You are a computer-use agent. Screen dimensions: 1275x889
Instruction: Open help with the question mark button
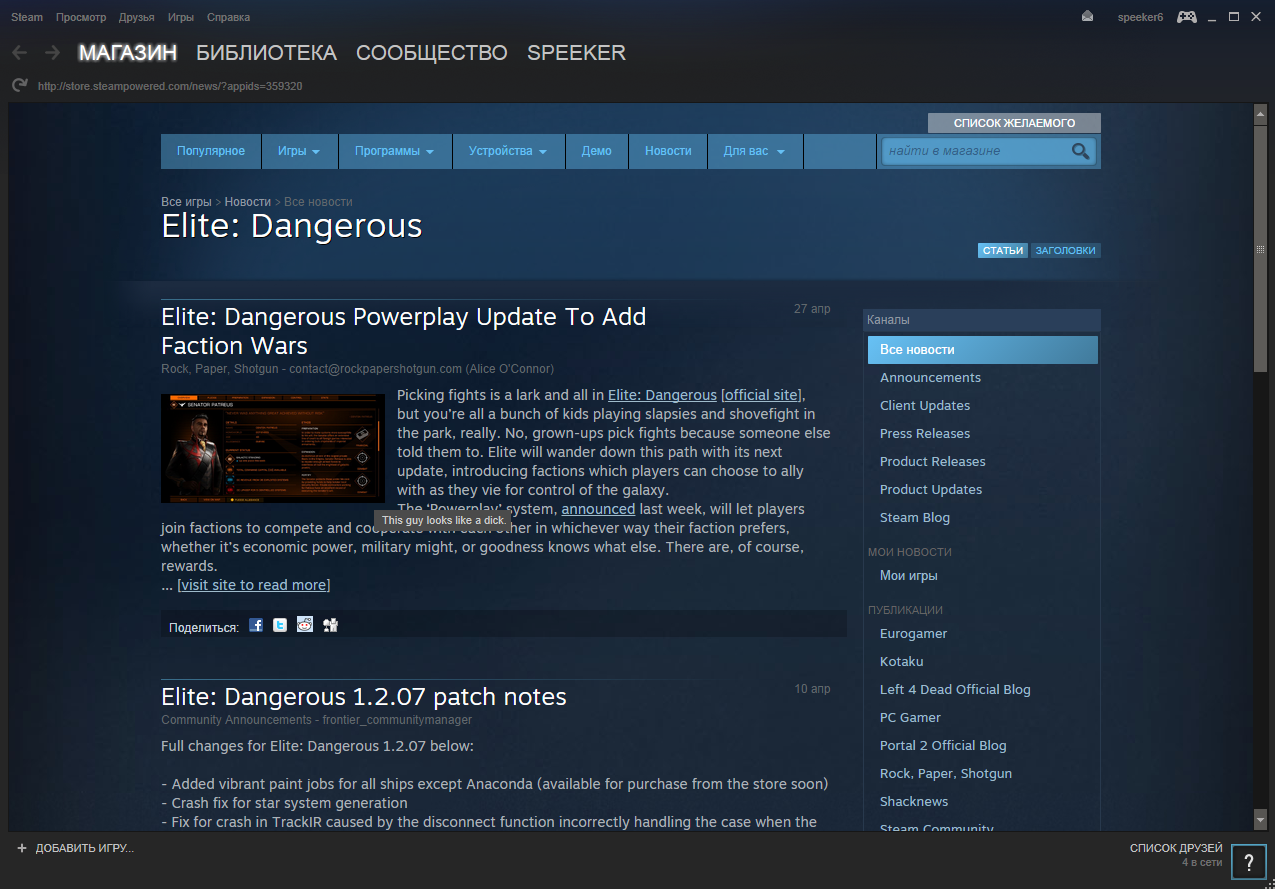[1249, 863]
